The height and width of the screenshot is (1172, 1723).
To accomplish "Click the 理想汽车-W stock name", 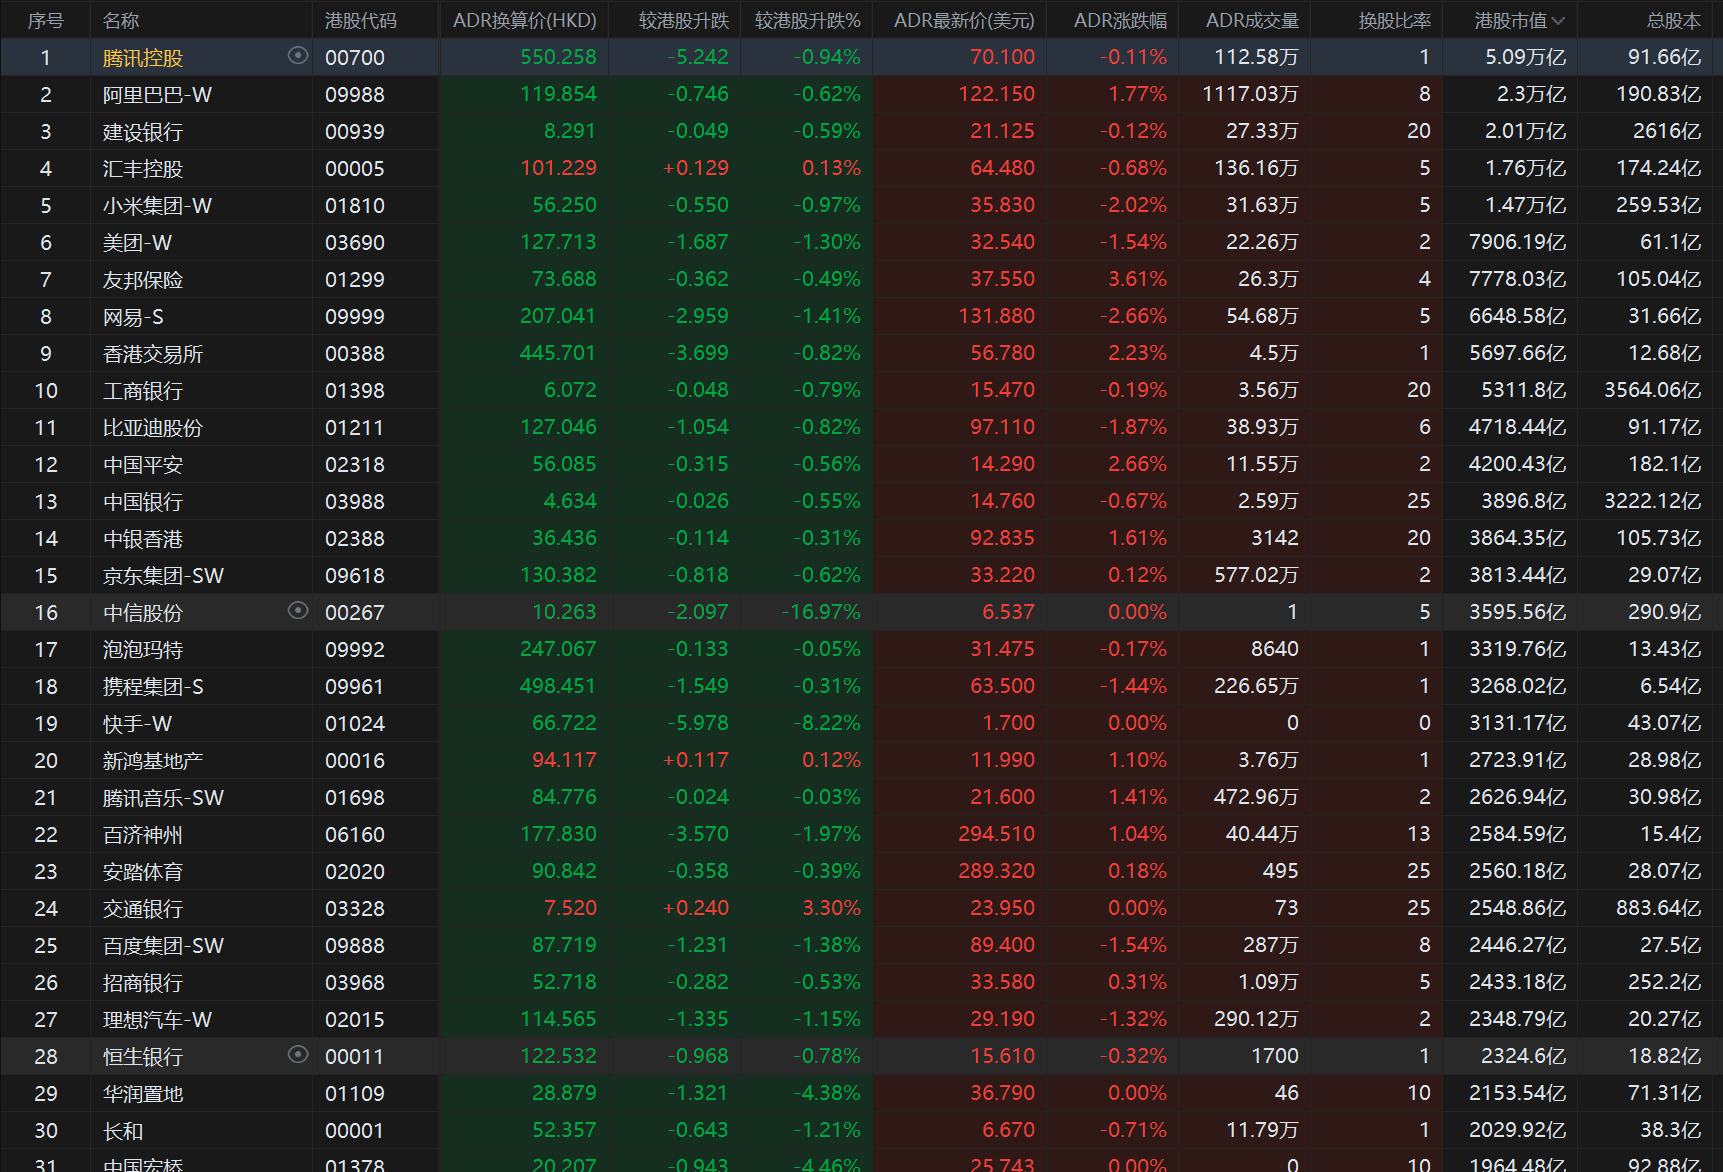I will click(x=157, y=1020).
